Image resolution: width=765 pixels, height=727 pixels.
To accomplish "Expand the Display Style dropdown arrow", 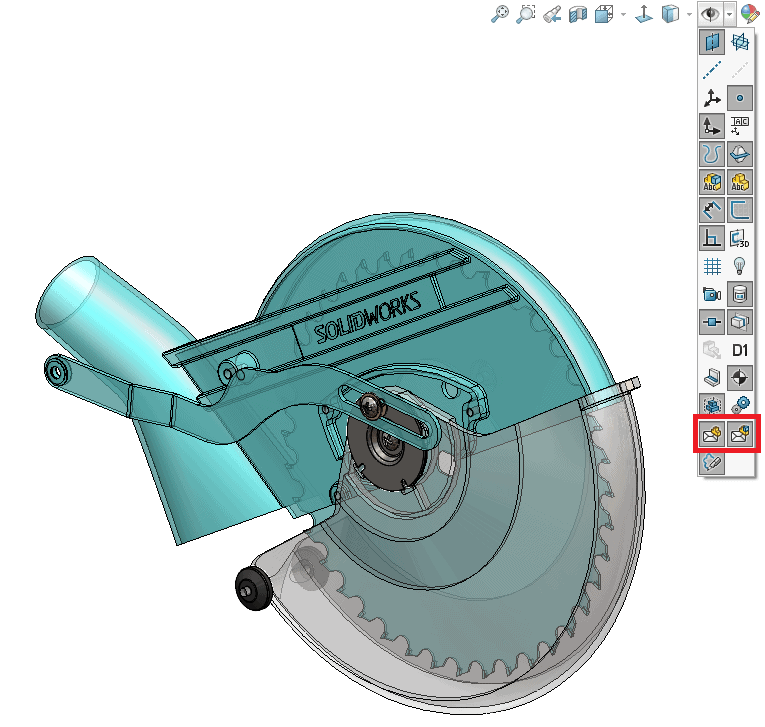I will [689, 15].
